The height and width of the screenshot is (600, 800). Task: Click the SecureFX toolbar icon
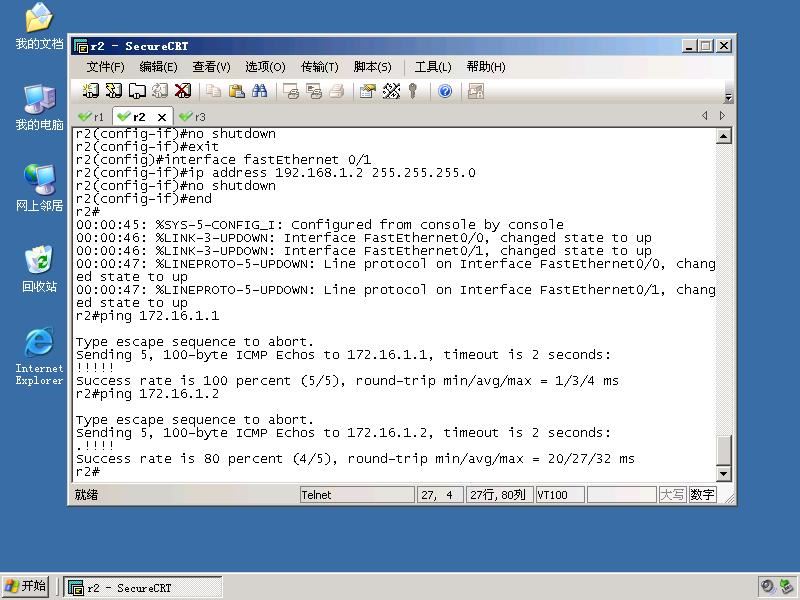pos(476,91)
